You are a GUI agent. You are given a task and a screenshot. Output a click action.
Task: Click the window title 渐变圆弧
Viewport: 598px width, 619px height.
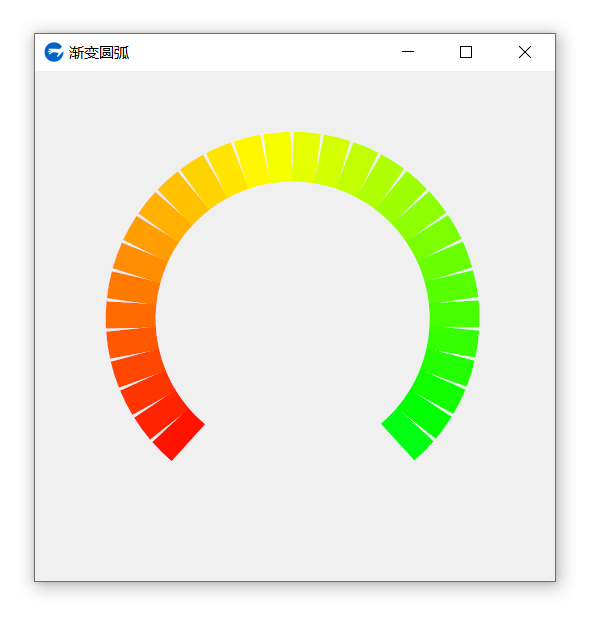point(99,53)
